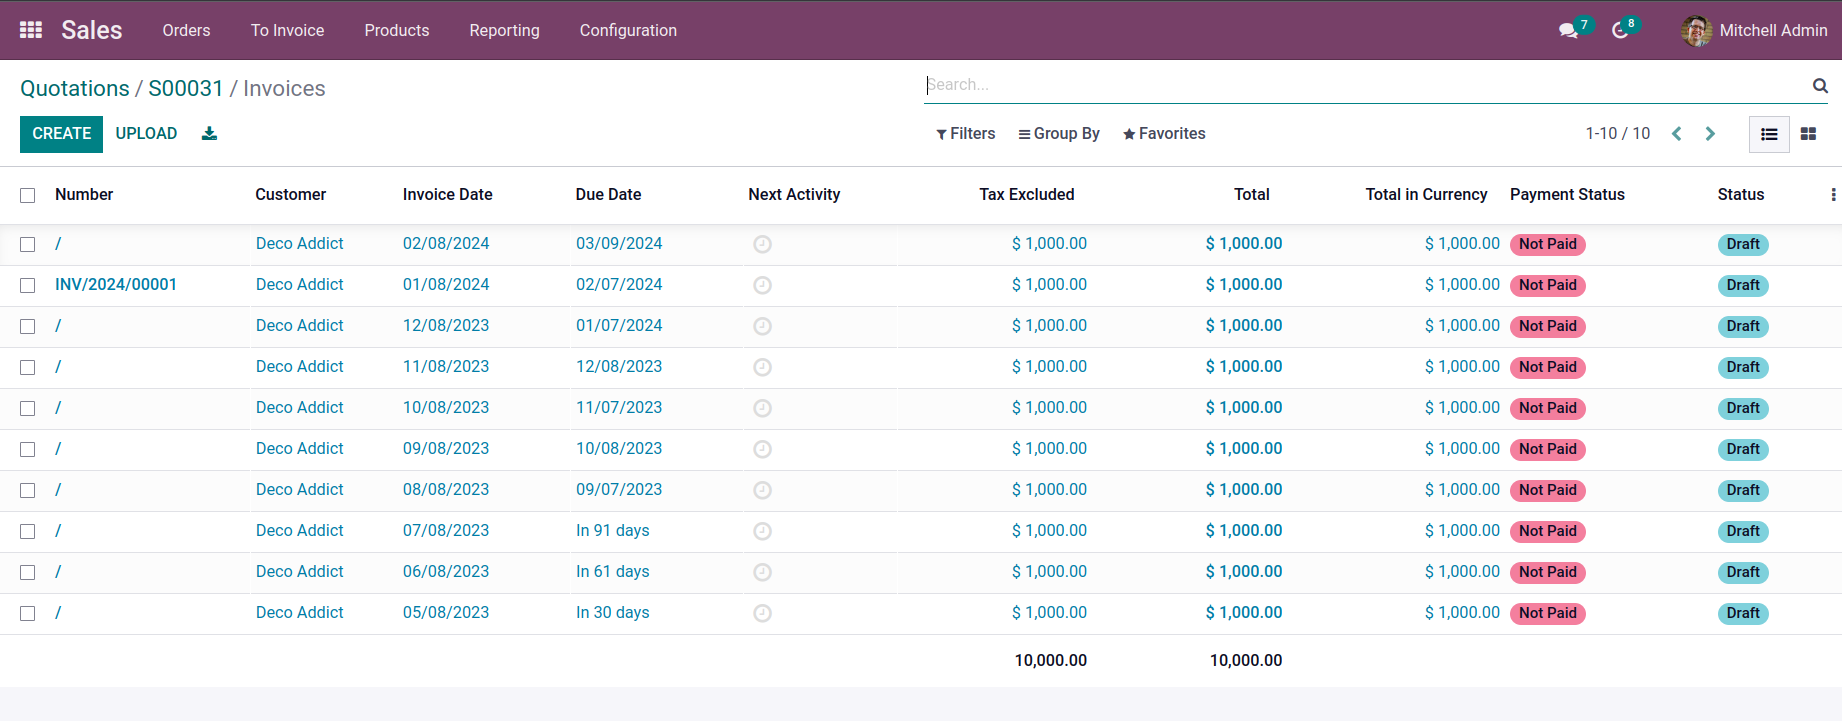Open the activities clock icon in navbar
This screenshot has height=721, width=1842.
pos(1620,31)
